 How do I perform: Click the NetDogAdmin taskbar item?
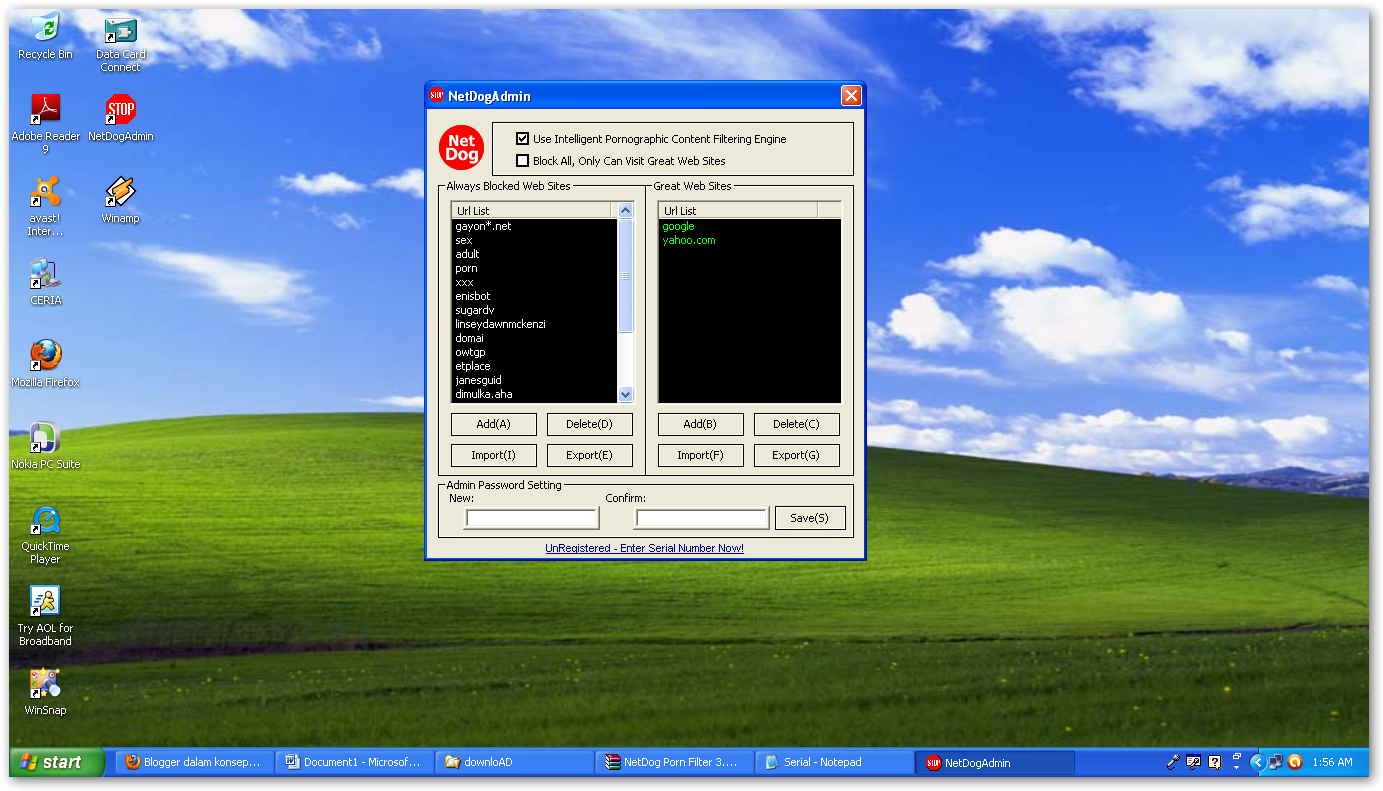click(994, 762)
